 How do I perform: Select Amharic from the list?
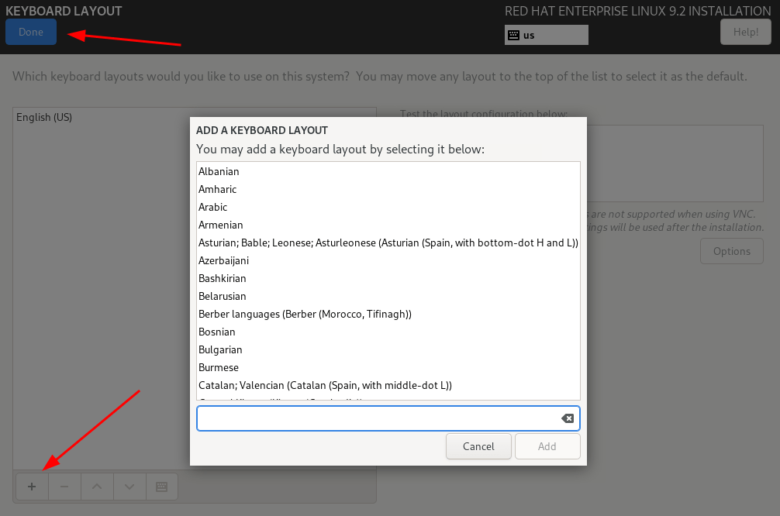pyautogui.click(x=388, y=190)
